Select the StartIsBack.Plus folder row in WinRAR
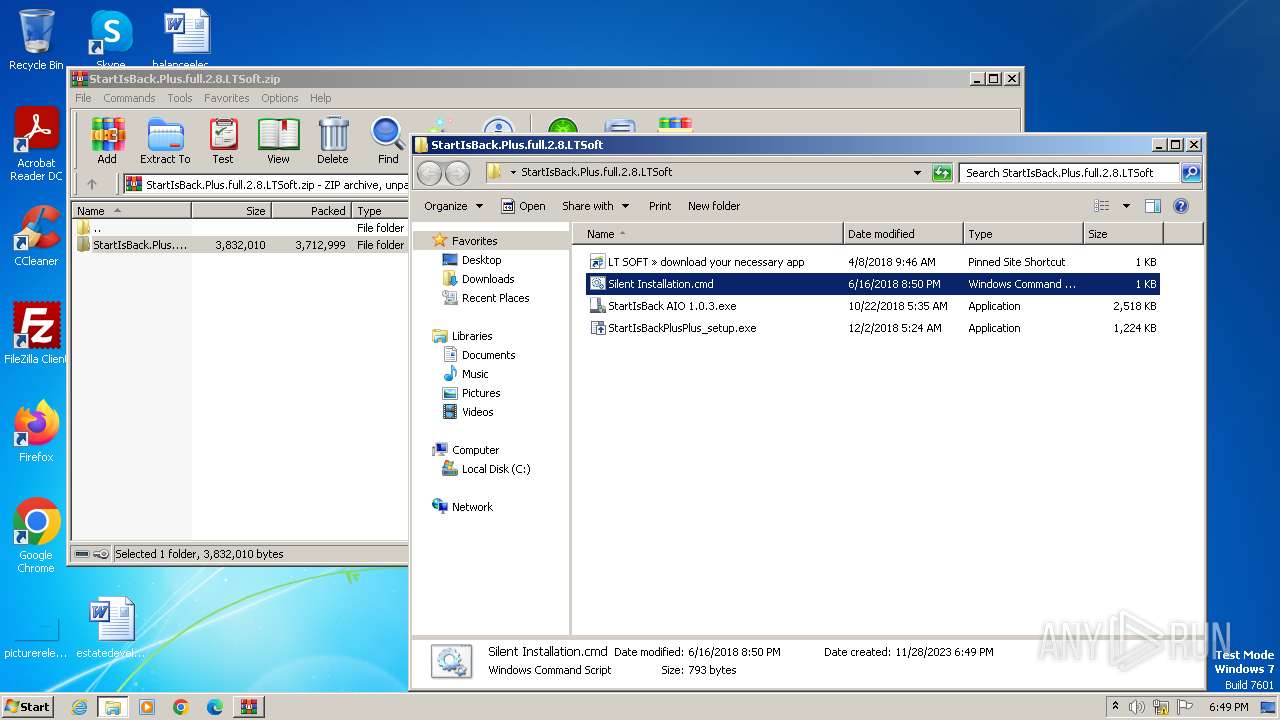The width and height of the screenshot is (1280, 720). point(240,245)
